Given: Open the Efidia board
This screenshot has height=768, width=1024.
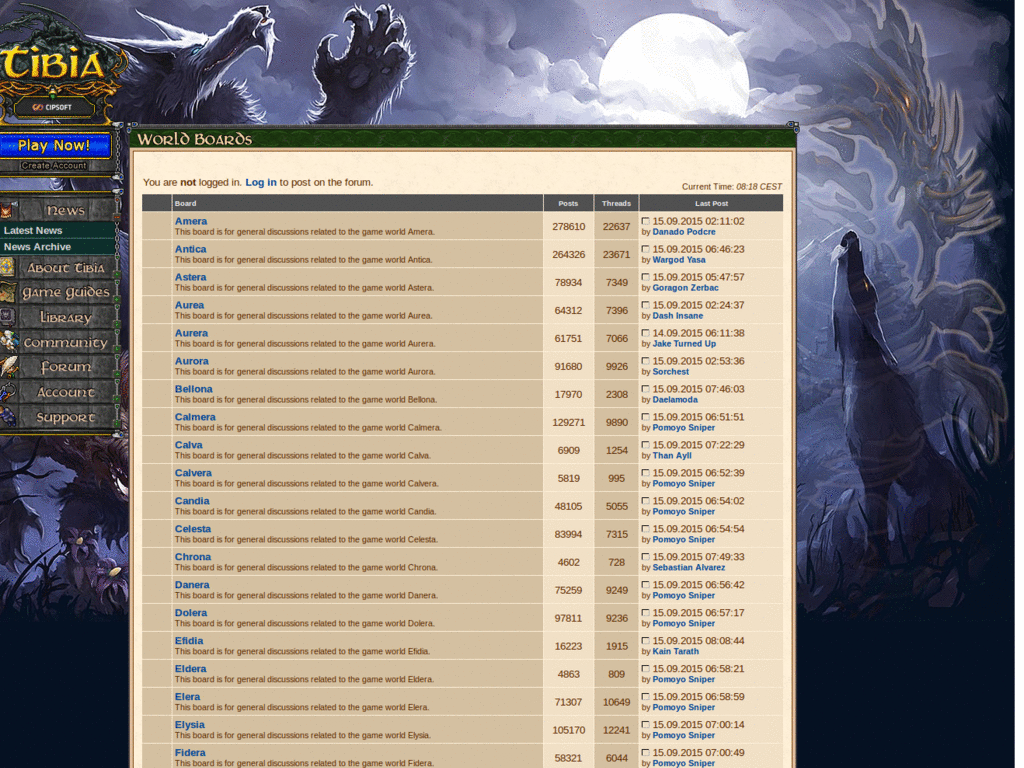Looking at the screenshot, I should click(189, 641).
